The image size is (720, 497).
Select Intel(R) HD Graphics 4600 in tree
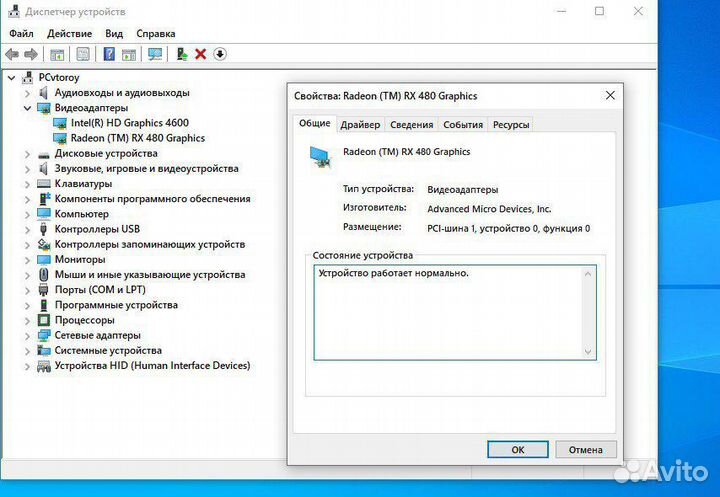click(x=130, y=123)
